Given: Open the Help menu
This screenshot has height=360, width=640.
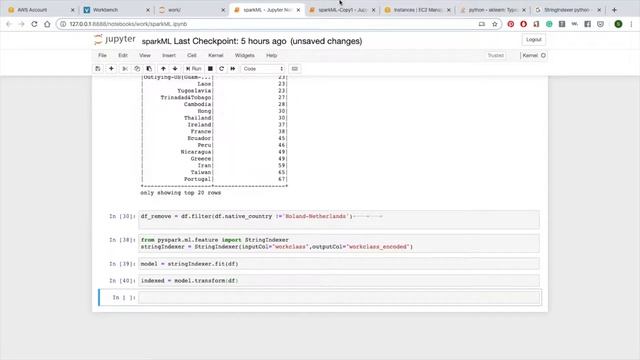Looking at the screenshot, I should 271,56.
